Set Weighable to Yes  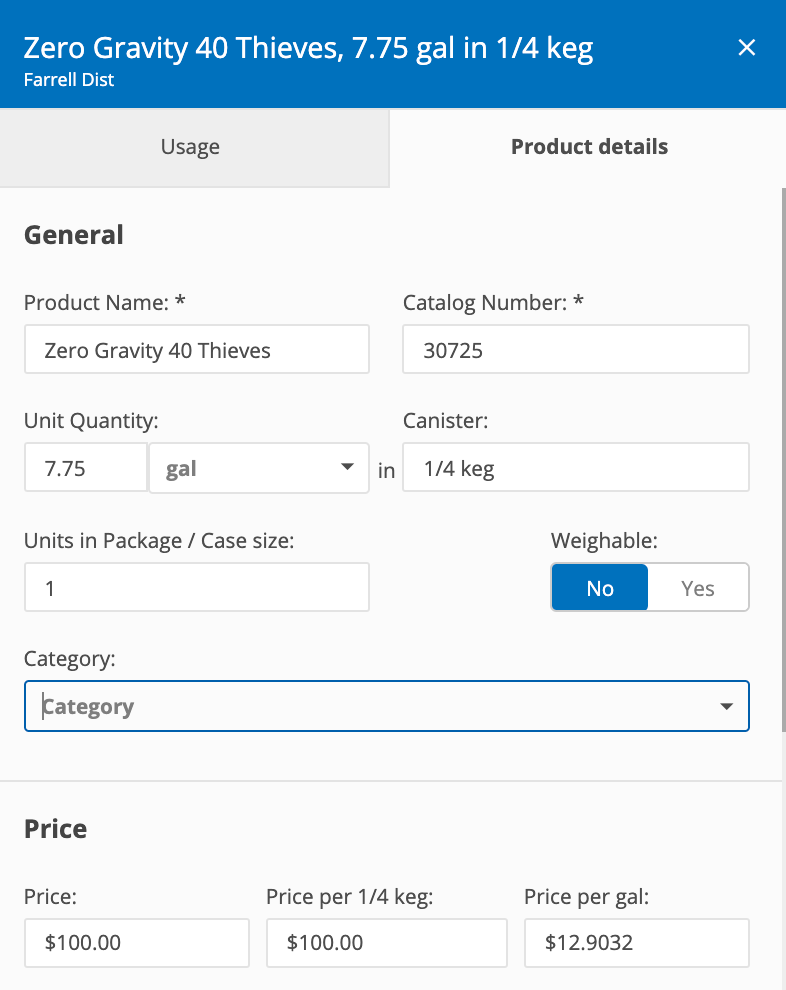pos(697,587)
